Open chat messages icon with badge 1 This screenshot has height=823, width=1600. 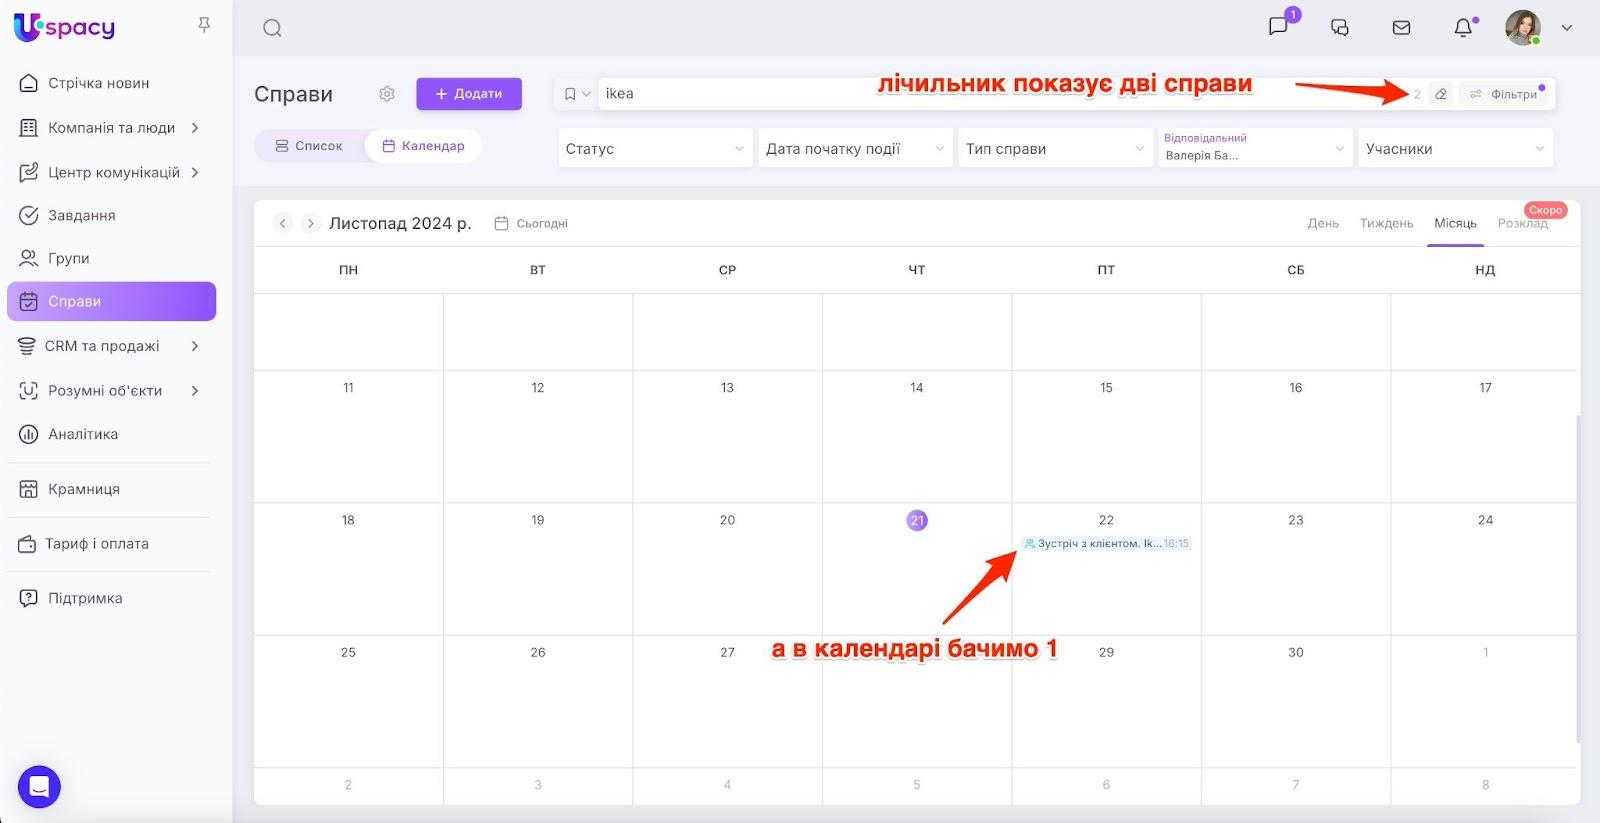coord(1278,27)
